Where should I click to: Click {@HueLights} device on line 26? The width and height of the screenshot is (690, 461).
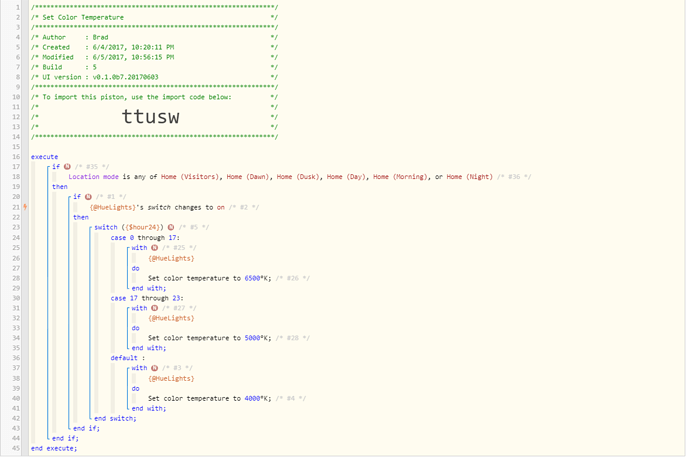tap(171, 258)
